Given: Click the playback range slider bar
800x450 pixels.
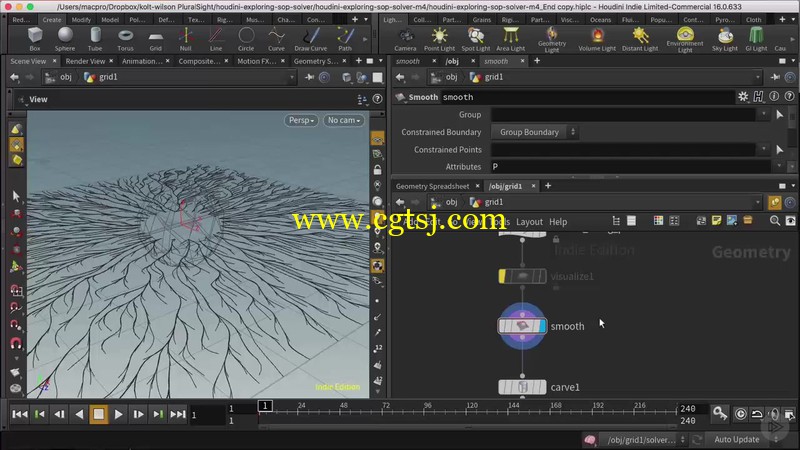Looking at the screenshot, I should [468, 427].
